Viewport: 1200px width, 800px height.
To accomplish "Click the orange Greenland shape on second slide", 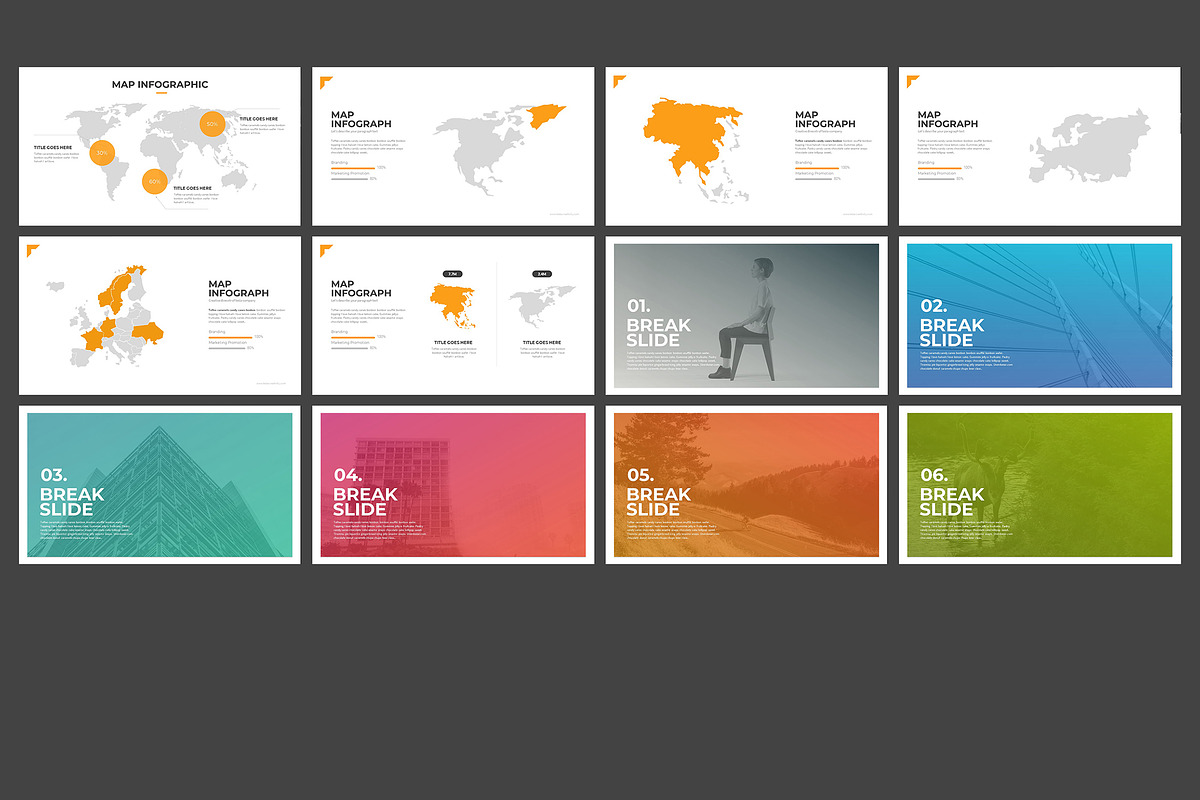I will click(547, 115).
